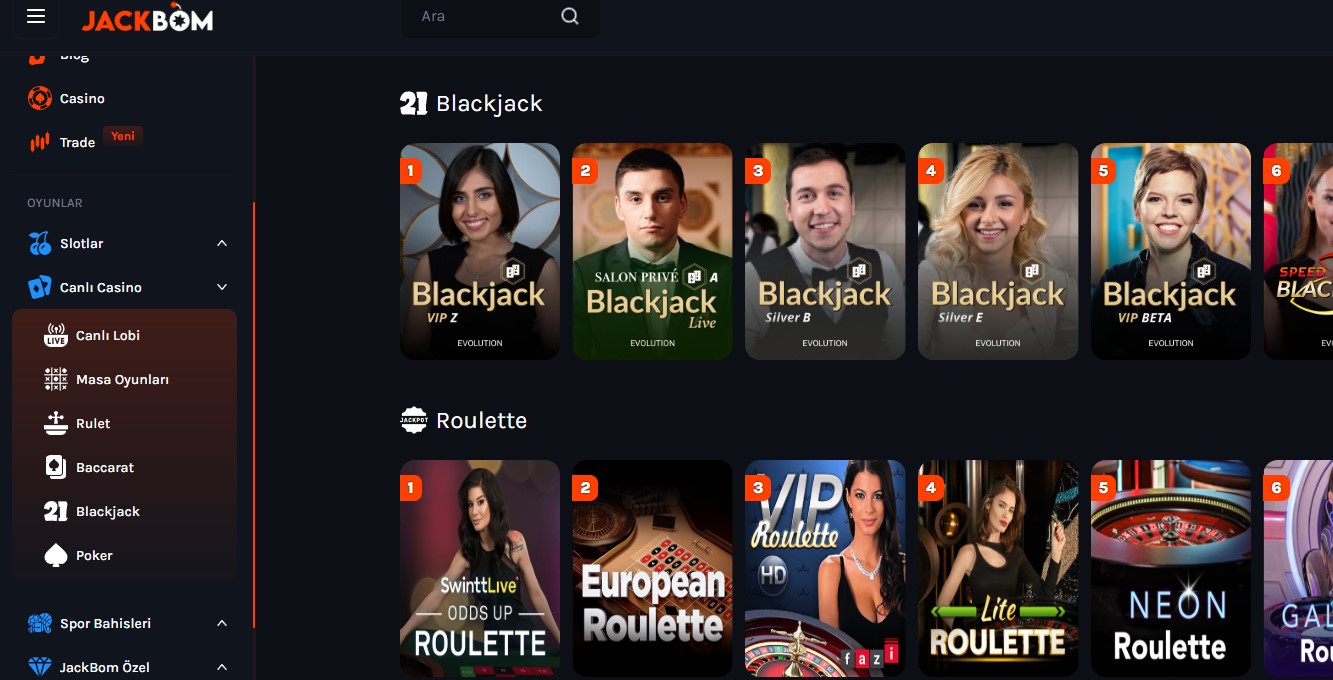Toggle the Canlı Casino dropdown chevron
This screenshot has height=680, width=1333.
(x=222, y=287)
